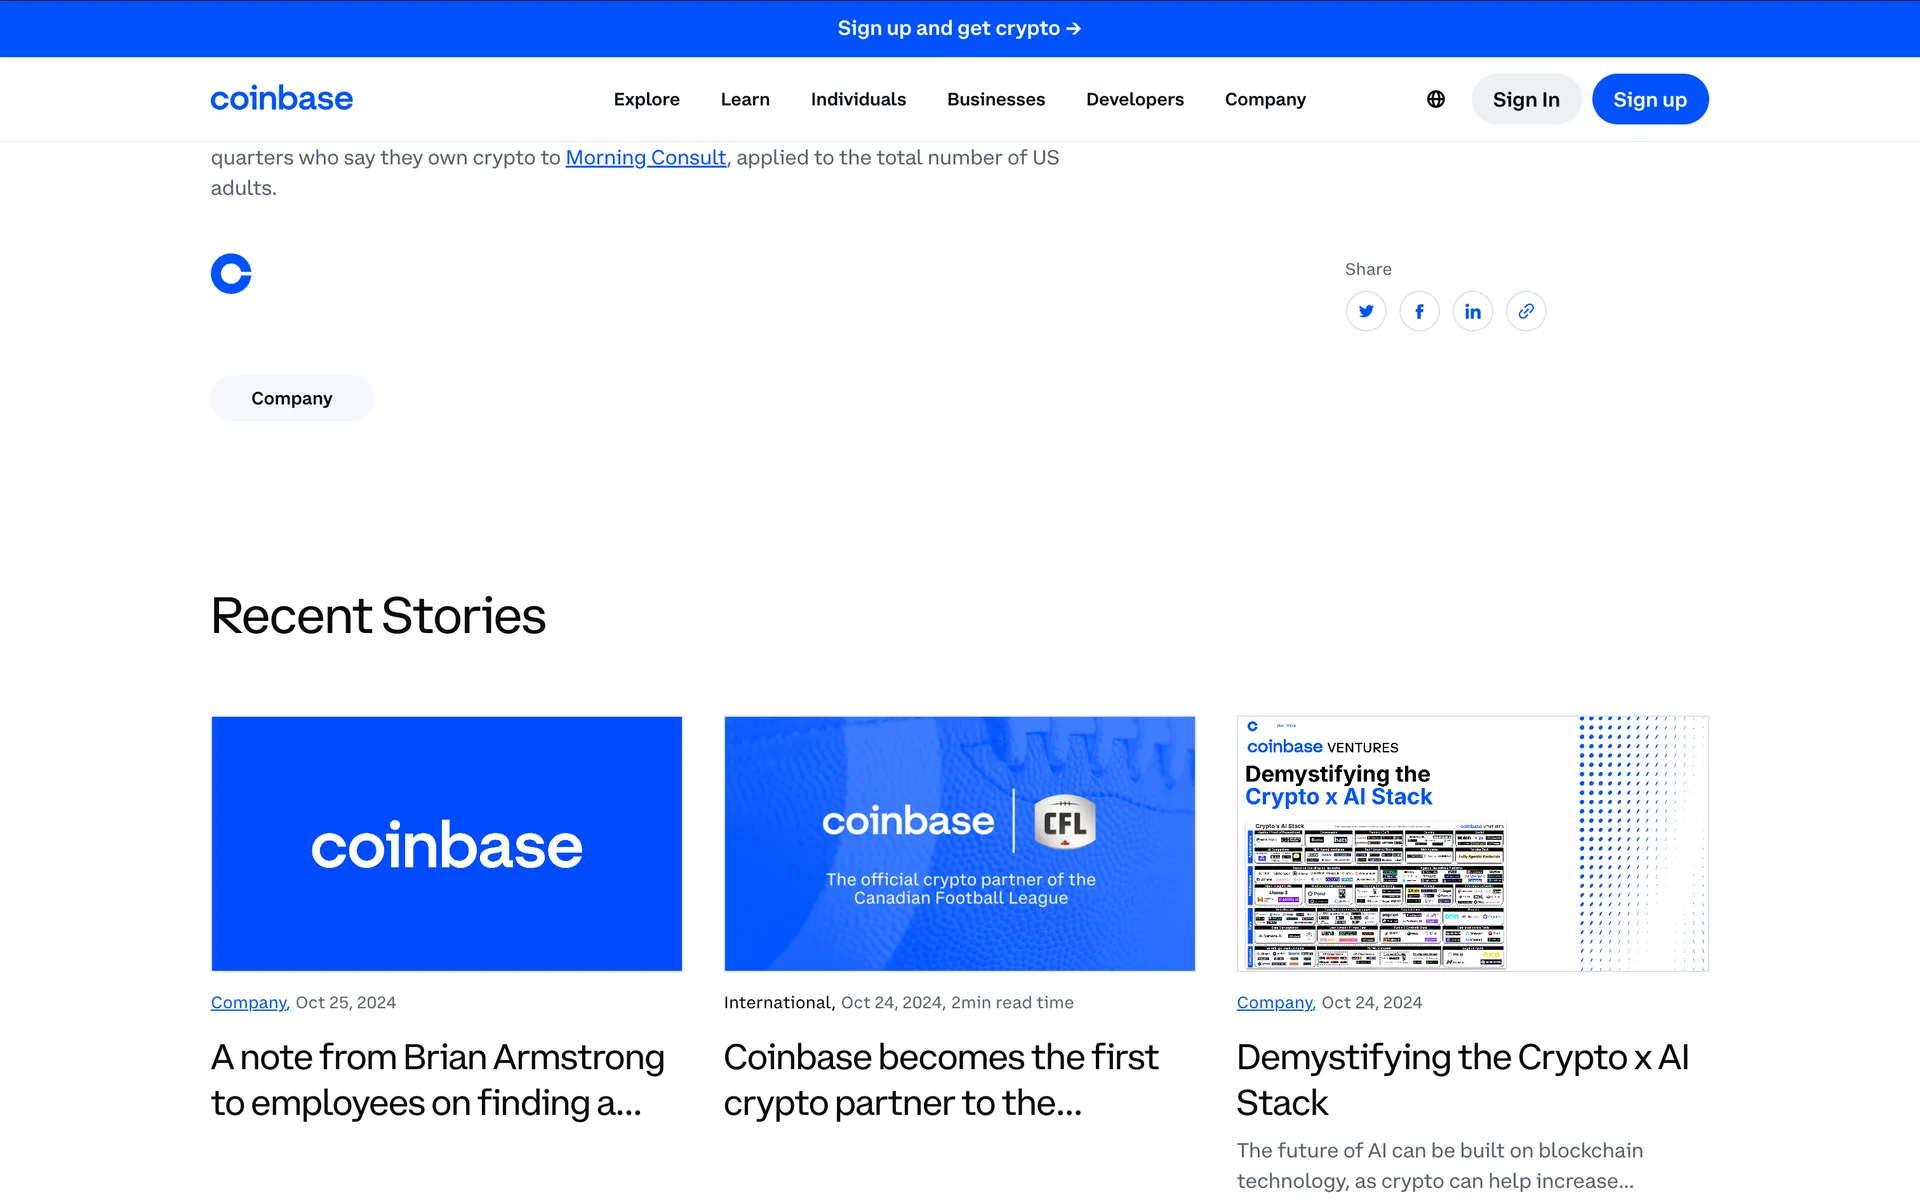Share article on Facebook
1920x1200 pixels.
1419,311
